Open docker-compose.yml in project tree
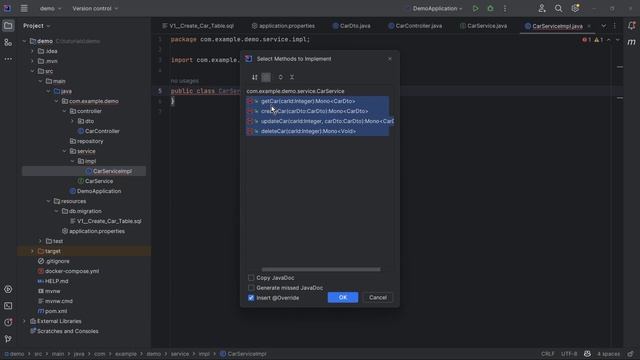The width and height of the screenshot is (640, 360). coord(72,271)
